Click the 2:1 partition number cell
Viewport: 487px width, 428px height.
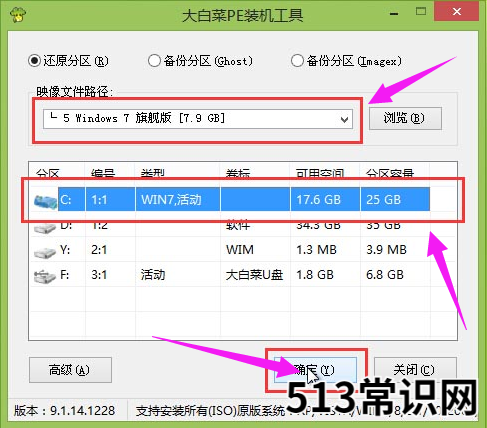(99, 250)
